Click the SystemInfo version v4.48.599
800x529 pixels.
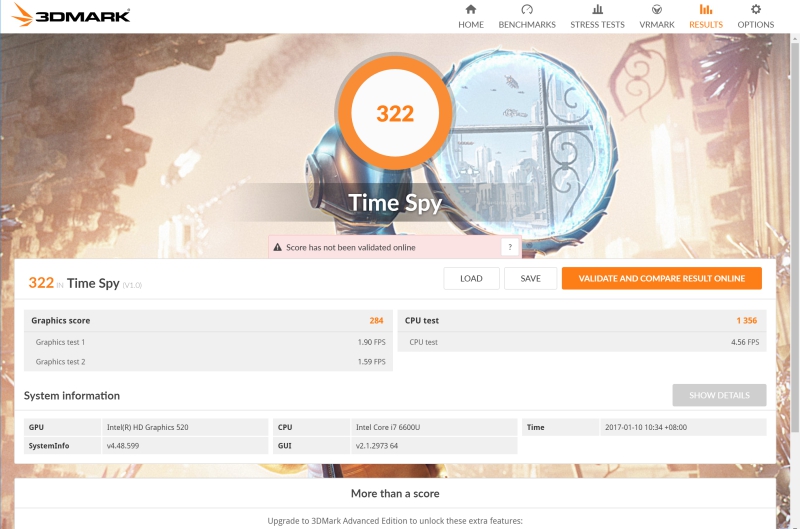[x=123, y=446]
